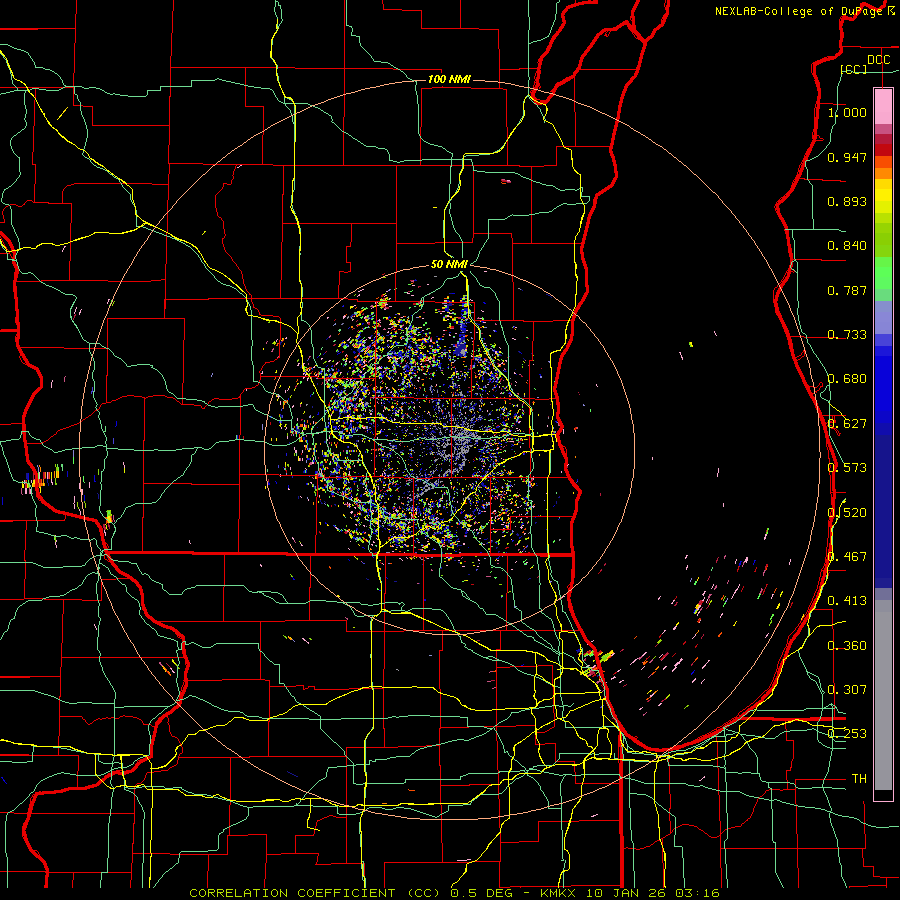Click the 0.467 scale value

847,556
